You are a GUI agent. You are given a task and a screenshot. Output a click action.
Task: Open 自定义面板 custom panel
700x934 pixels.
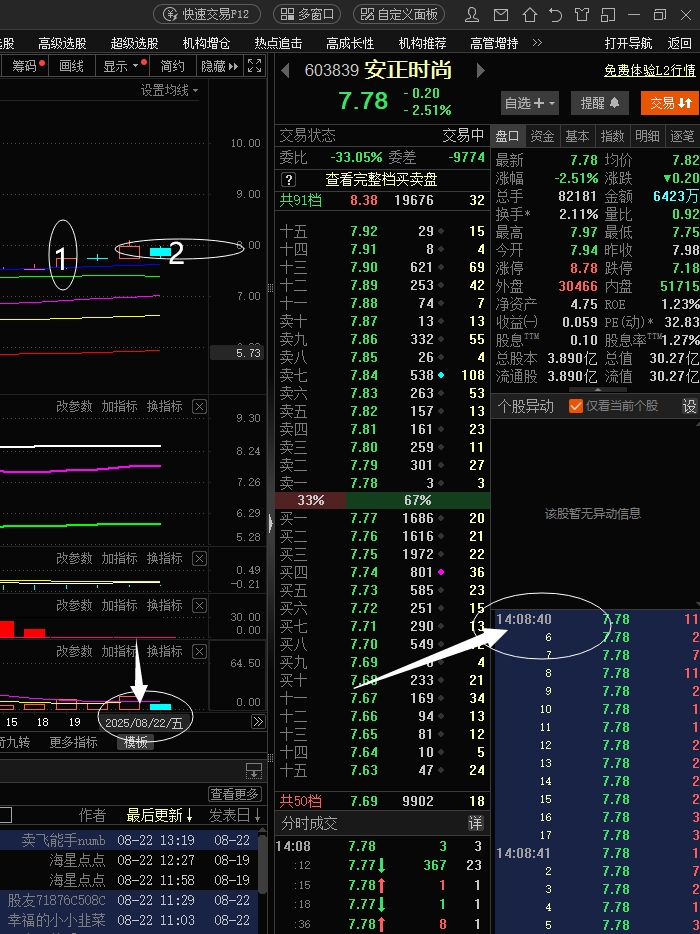click(400, 14)
